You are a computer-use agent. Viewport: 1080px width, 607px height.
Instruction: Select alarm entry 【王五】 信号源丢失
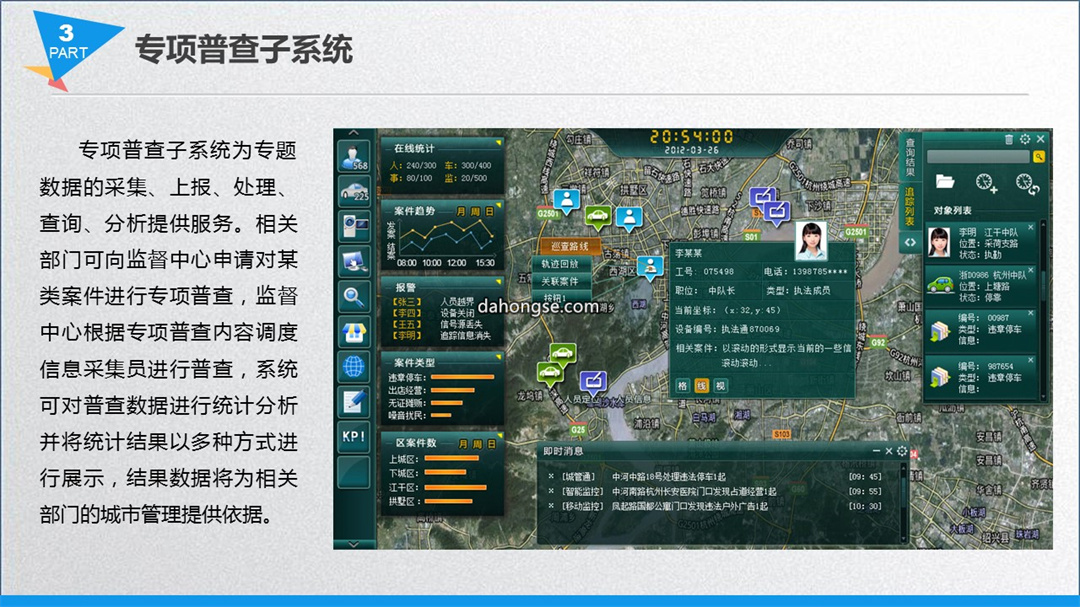(x=437, y=324)
